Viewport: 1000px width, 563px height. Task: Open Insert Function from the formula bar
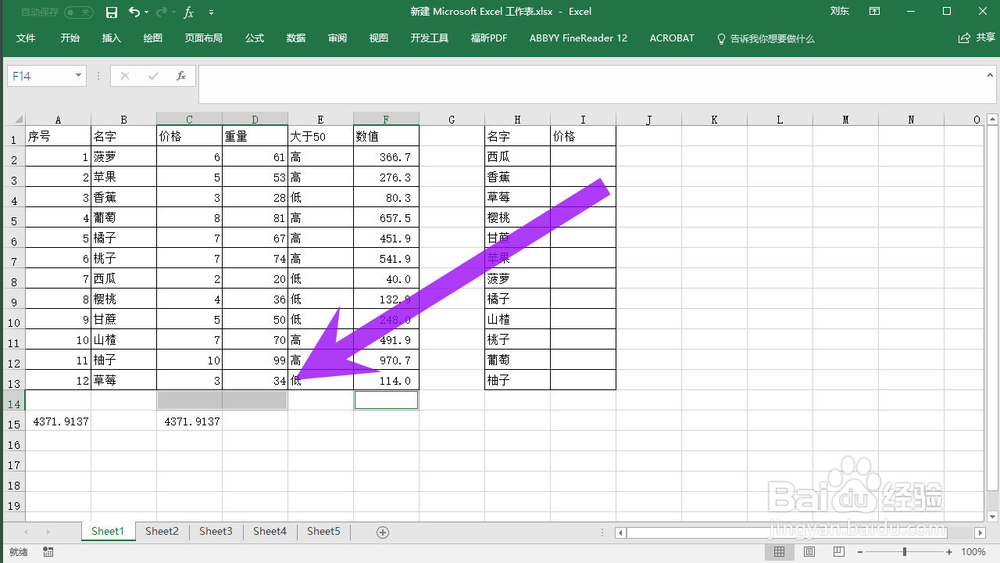tap(181, 76)
